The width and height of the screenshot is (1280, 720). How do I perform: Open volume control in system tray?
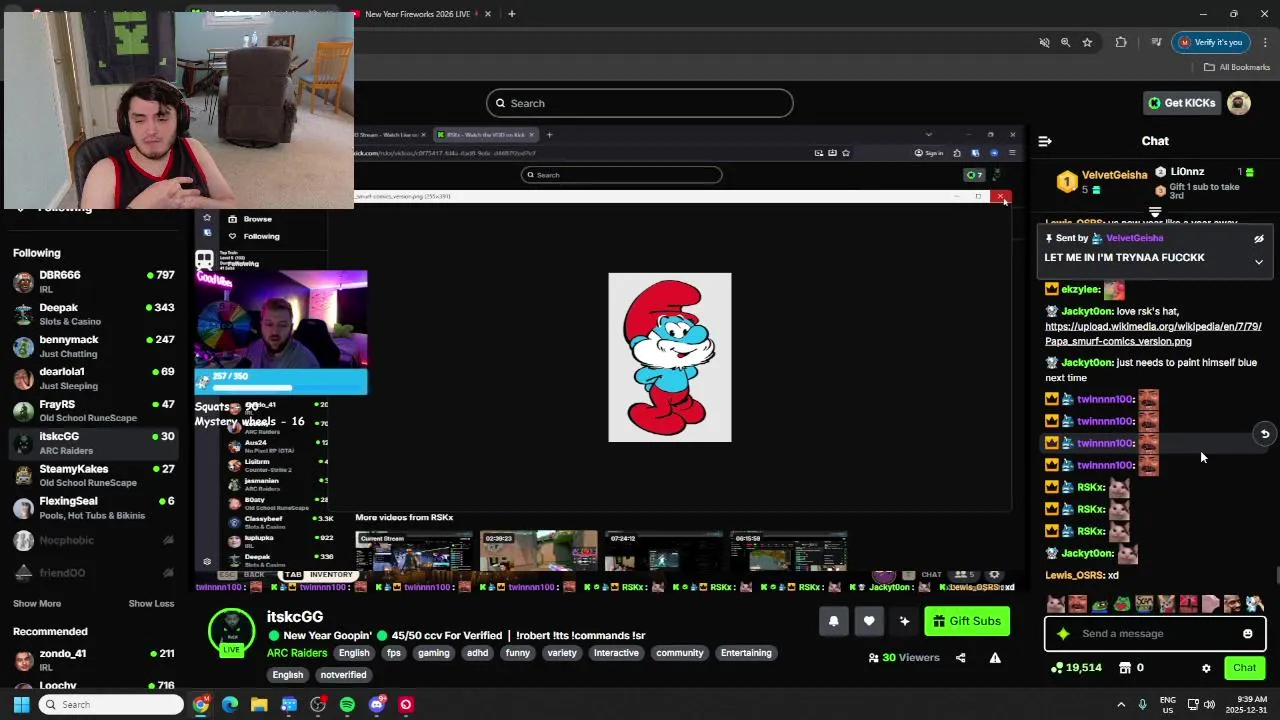point(1209,705)
